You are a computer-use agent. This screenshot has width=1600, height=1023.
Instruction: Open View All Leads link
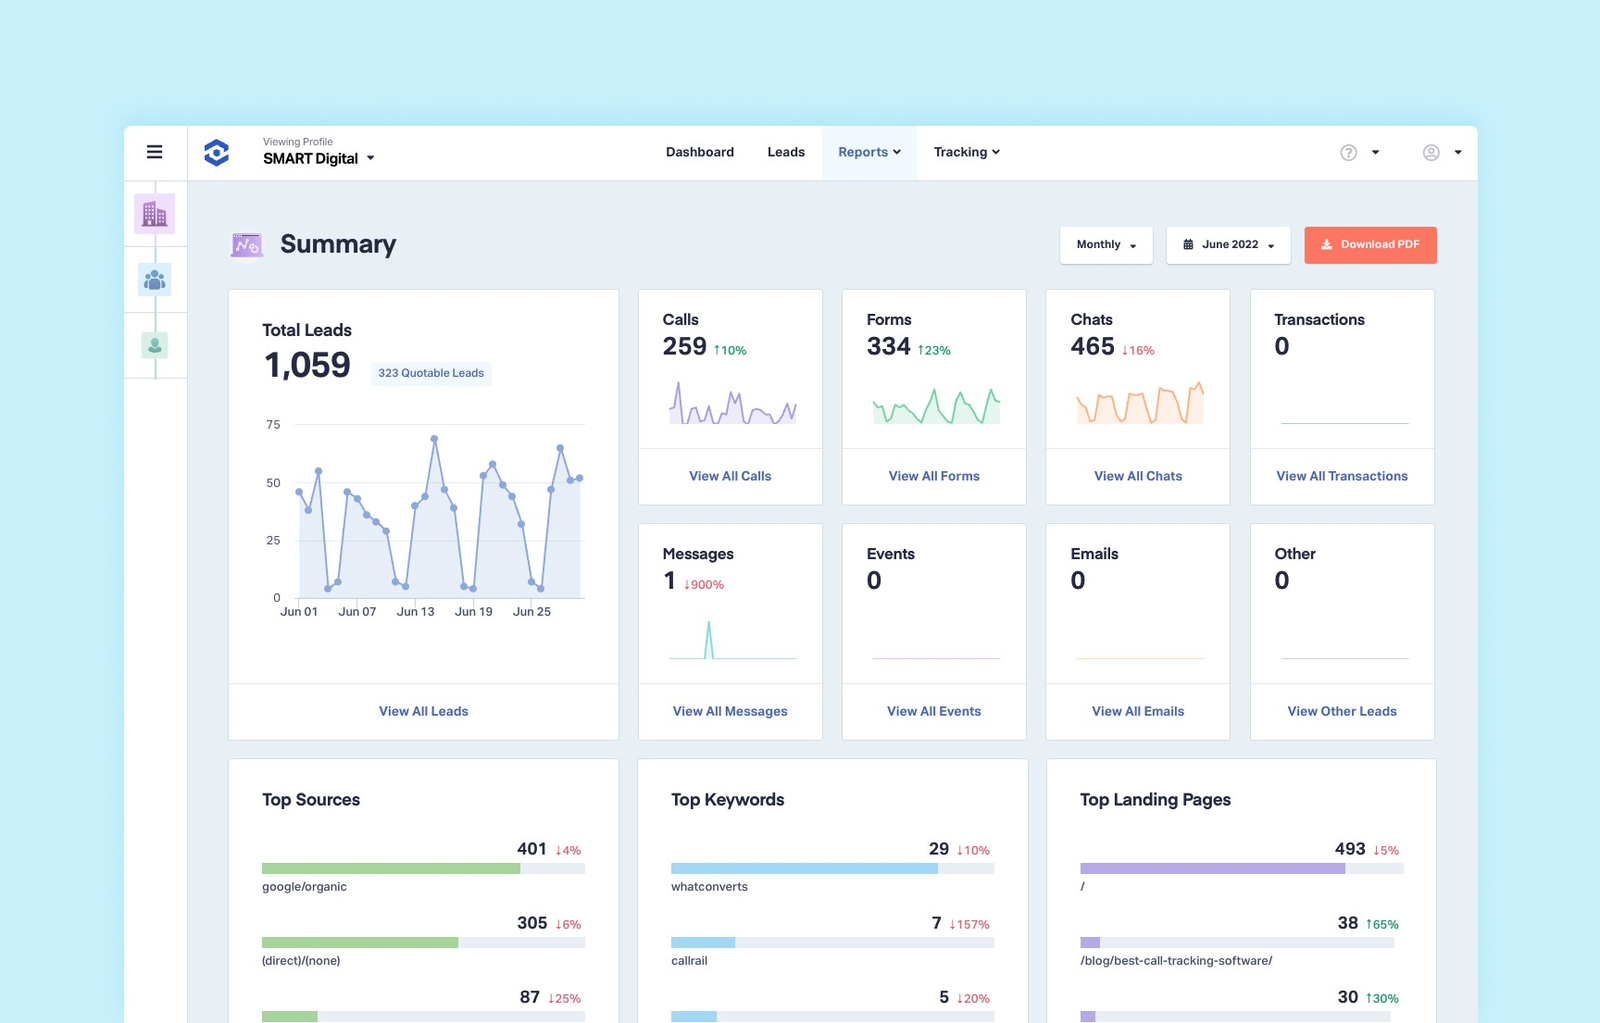point(423,711)
